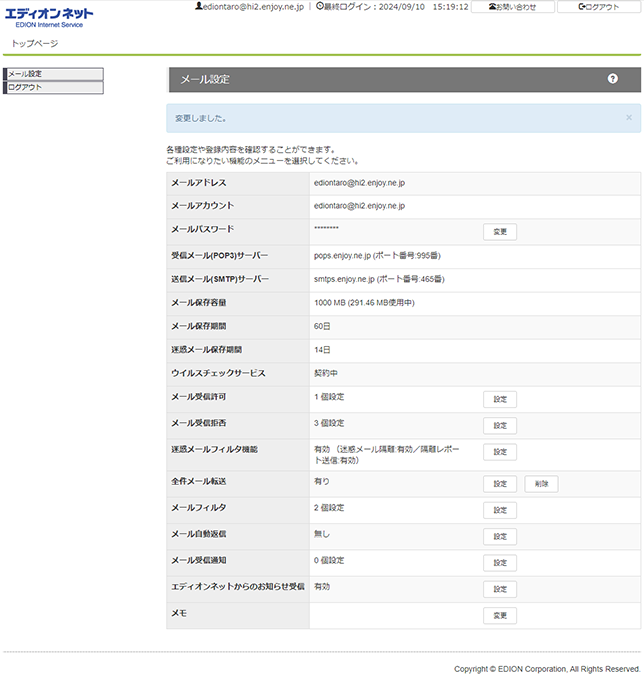Click the トップページ breadcrumb link
This screenshot has height=678, width=644.
pos(35,44)
